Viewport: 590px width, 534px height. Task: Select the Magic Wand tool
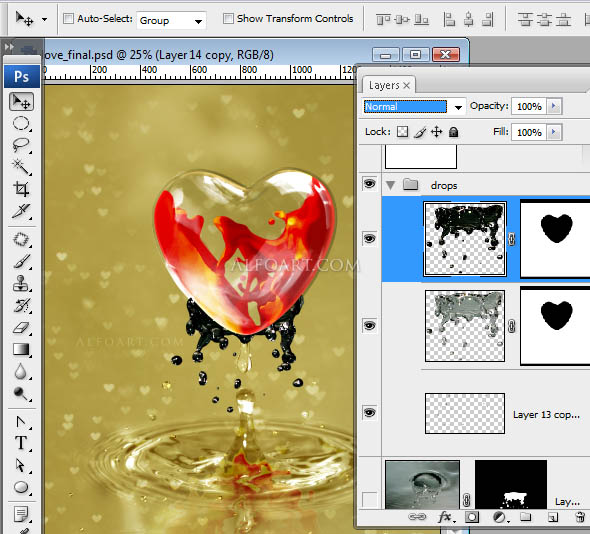(21, 167)
